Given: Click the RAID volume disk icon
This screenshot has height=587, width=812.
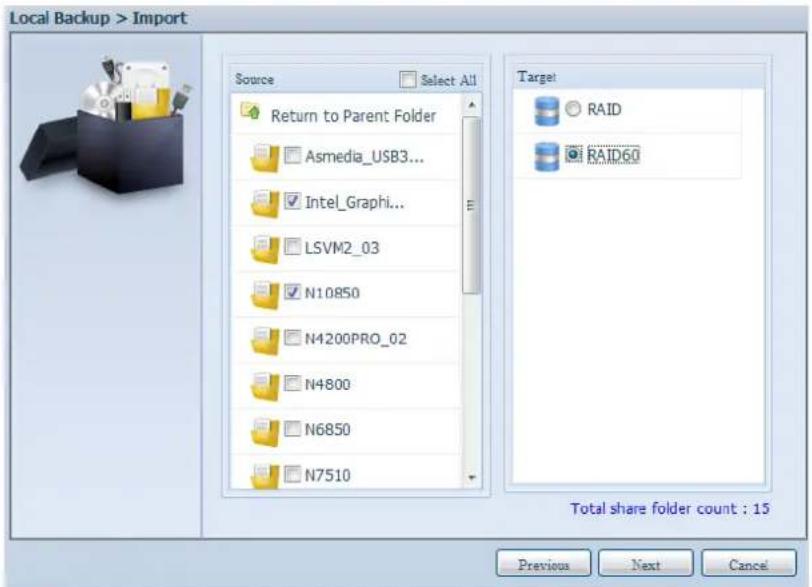Looking at the screenshot, I should coord(546,111).
